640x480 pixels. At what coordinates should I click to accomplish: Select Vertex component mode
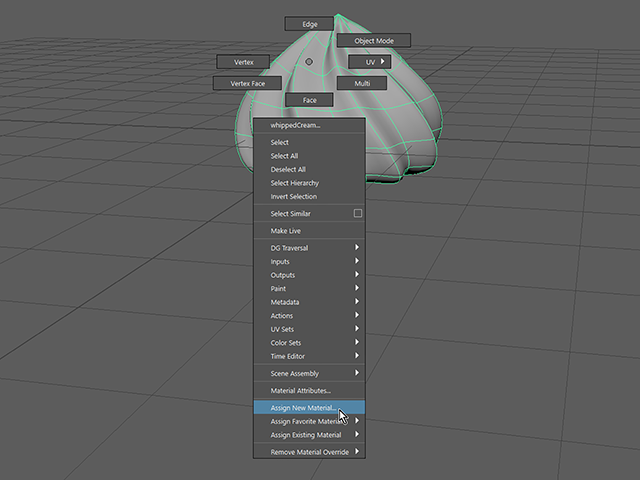[x=243, y=62]
